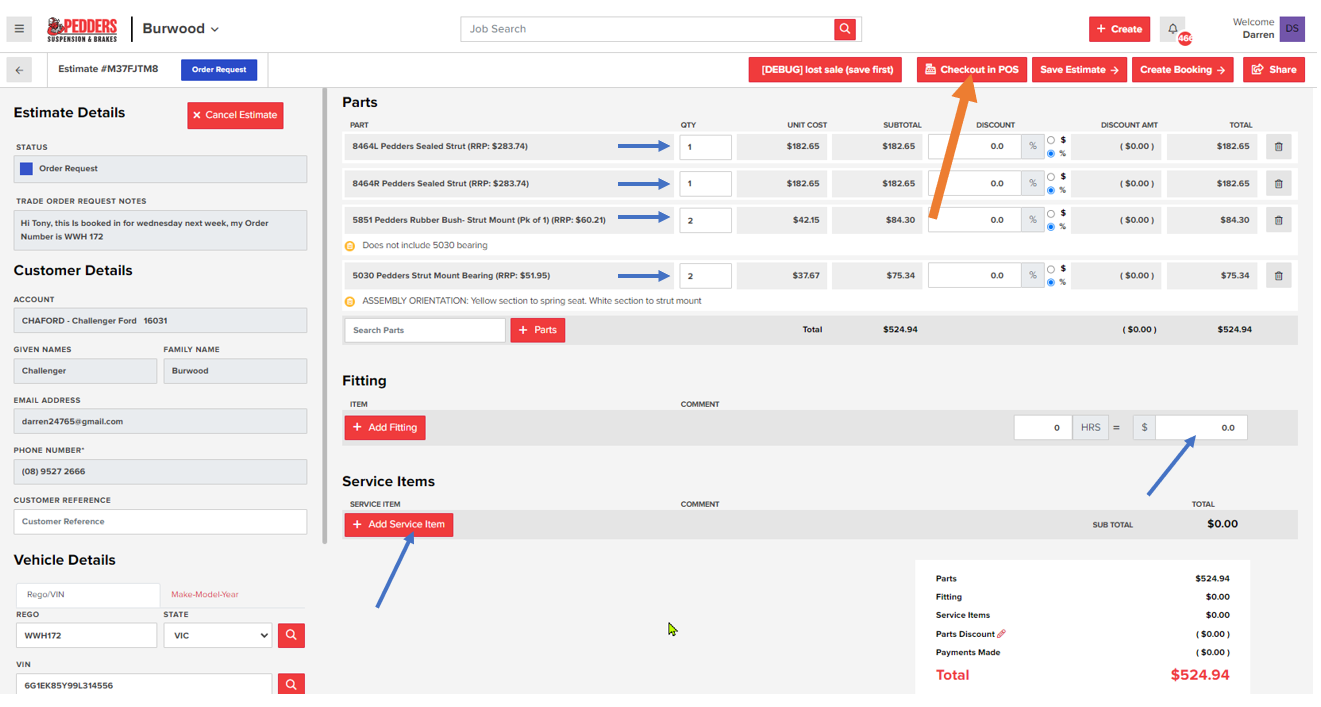Focus the Job Search field
This screenshot has height=707, width=1321.
click(x=647, y=29)
